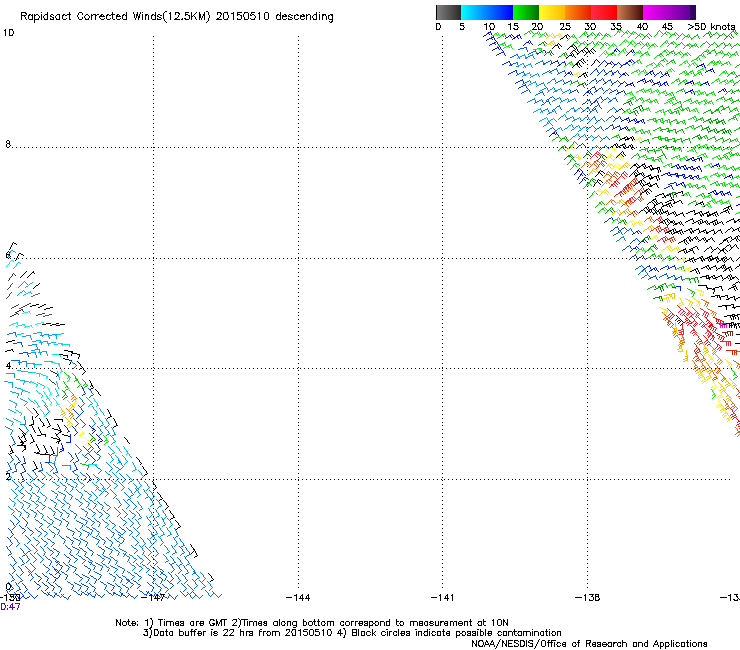This screenshot has width=740, height=650.
Task: Click the longitude axis label '-147'
Action: [x=153, y=598]
